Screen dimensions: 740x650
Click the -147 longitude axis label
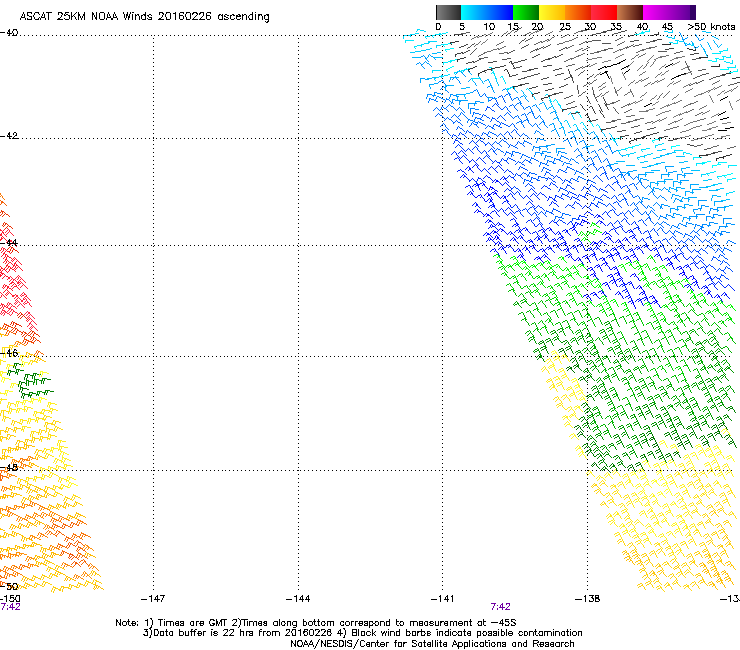click(153, 599)
